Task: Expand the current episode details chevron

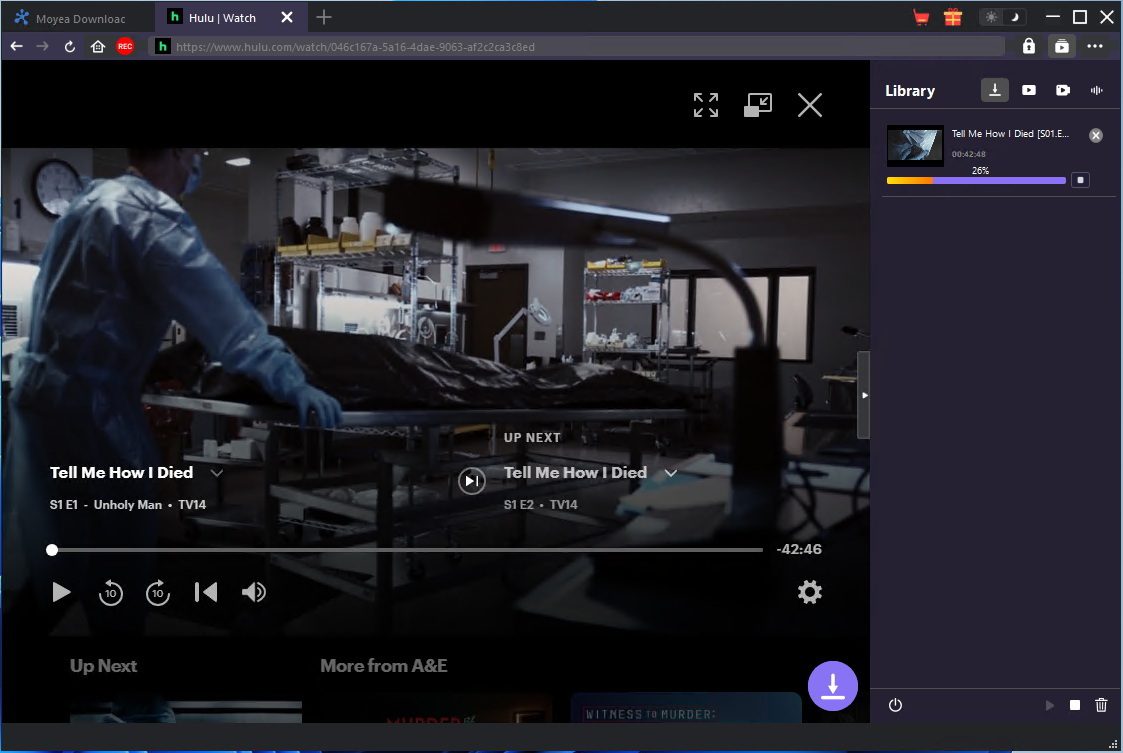Action: point(216,473)
